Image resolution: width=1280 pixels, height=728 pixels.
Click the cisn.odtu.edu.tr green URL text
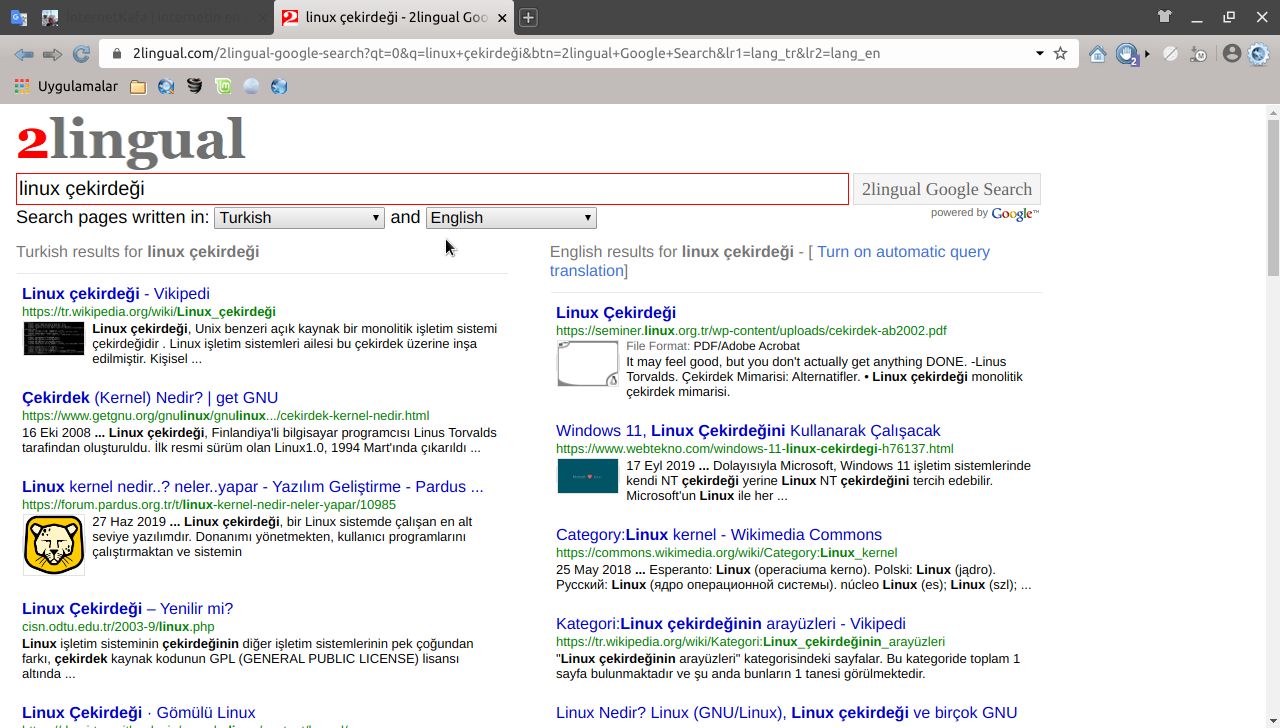118,626
